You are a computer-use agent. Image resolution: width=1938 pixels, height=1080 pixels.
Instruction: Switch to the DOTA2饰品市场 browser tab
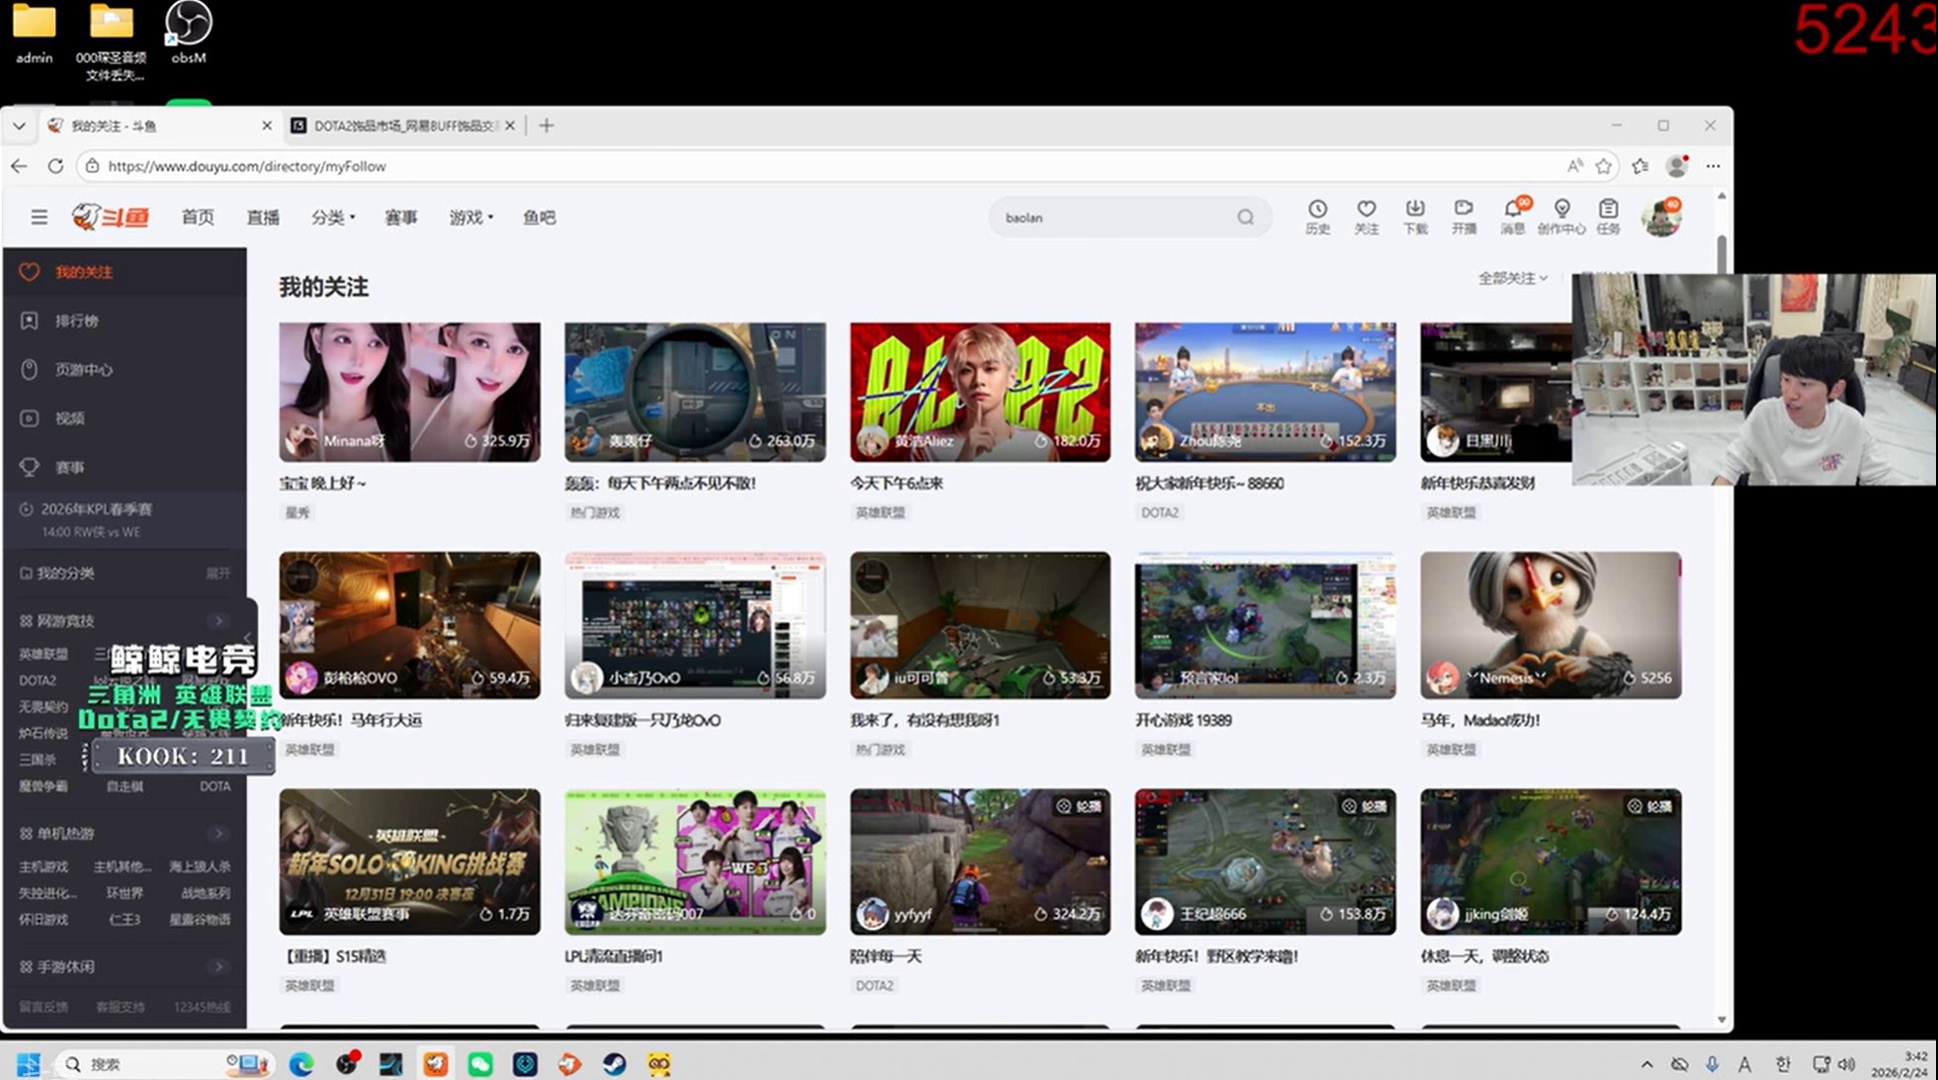click(x=400, y=126)
